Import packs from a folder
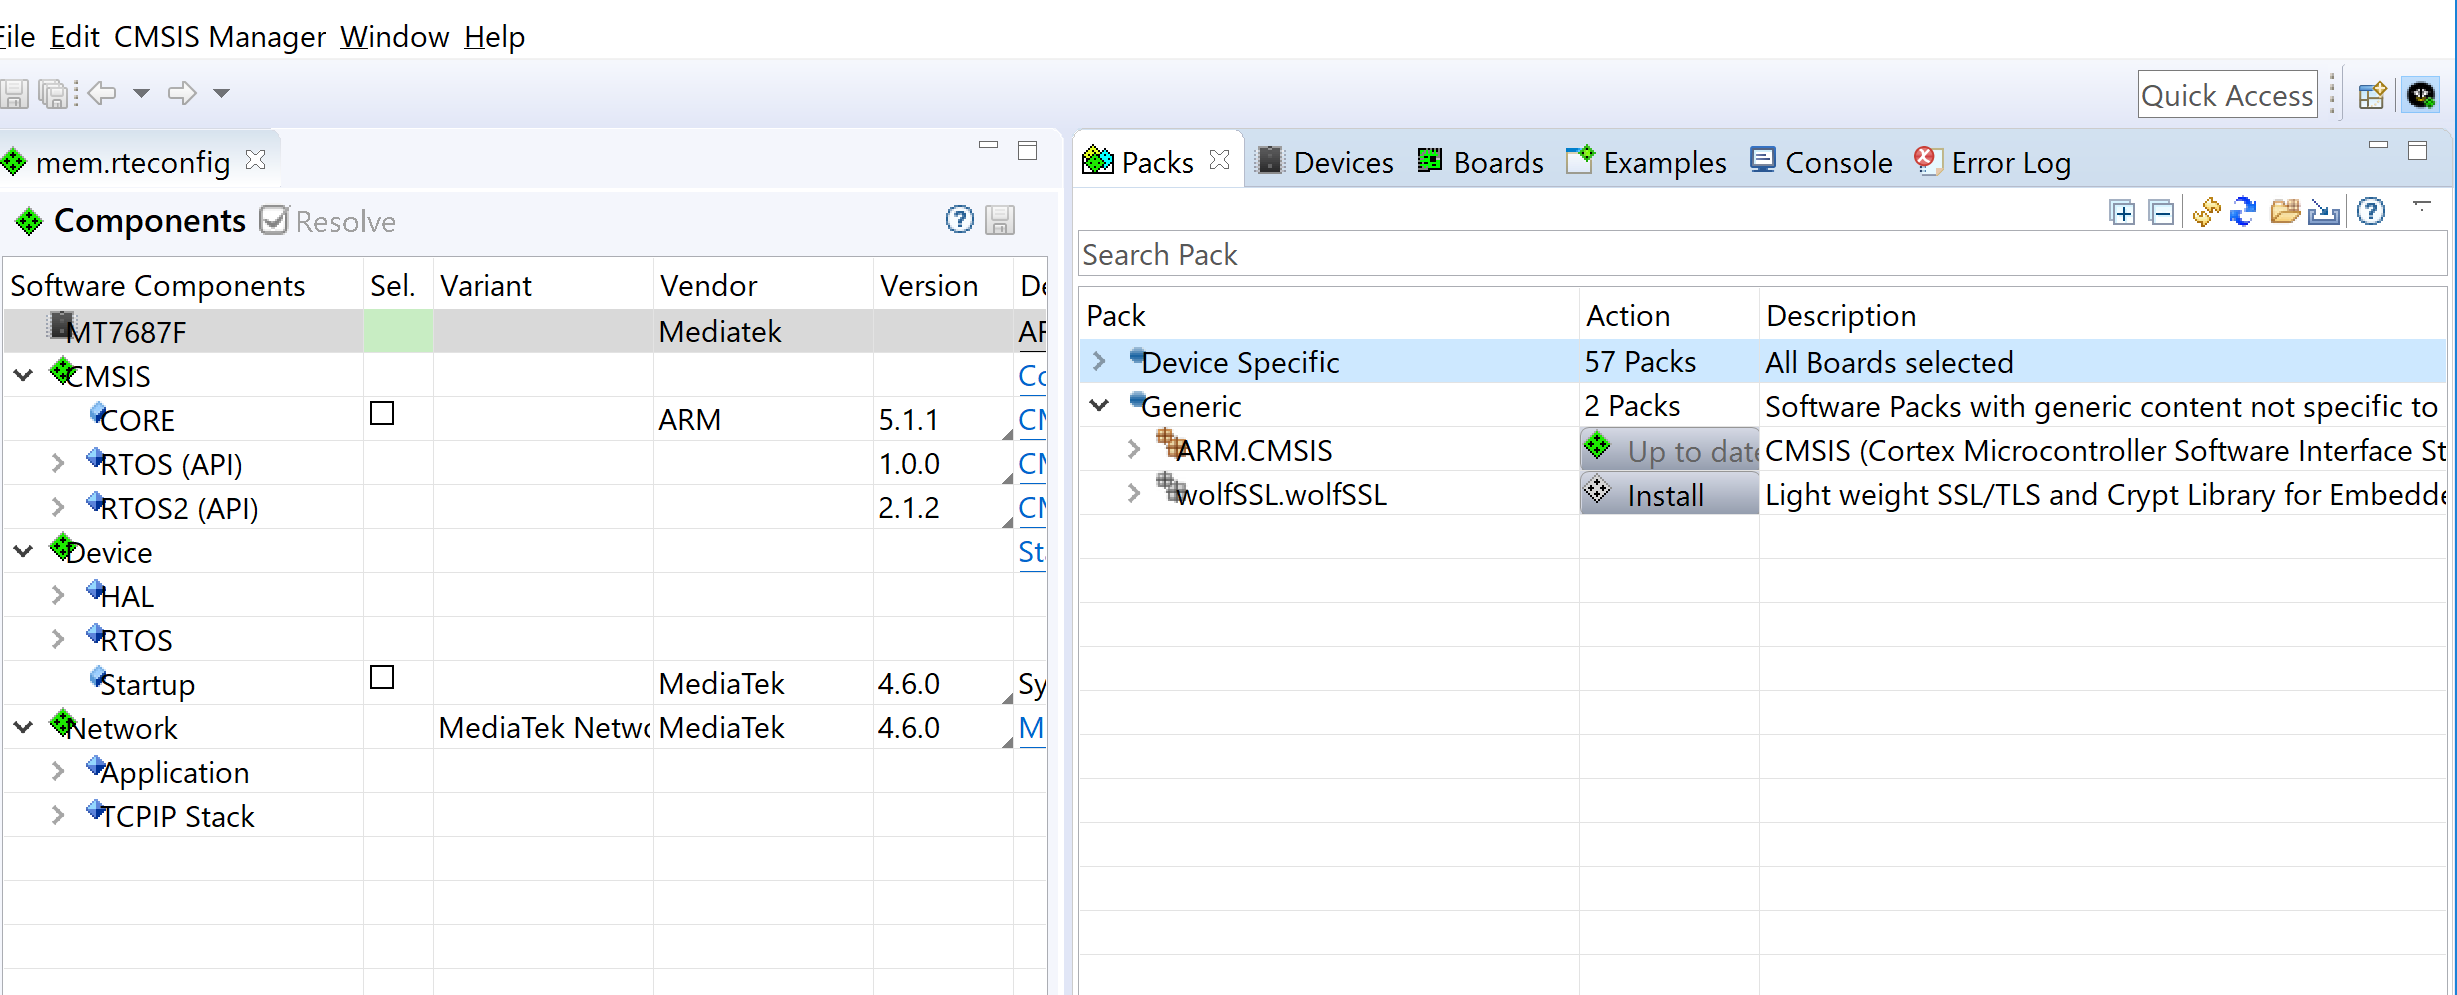Screen dimensions: 2457x995 [2284, 212]
